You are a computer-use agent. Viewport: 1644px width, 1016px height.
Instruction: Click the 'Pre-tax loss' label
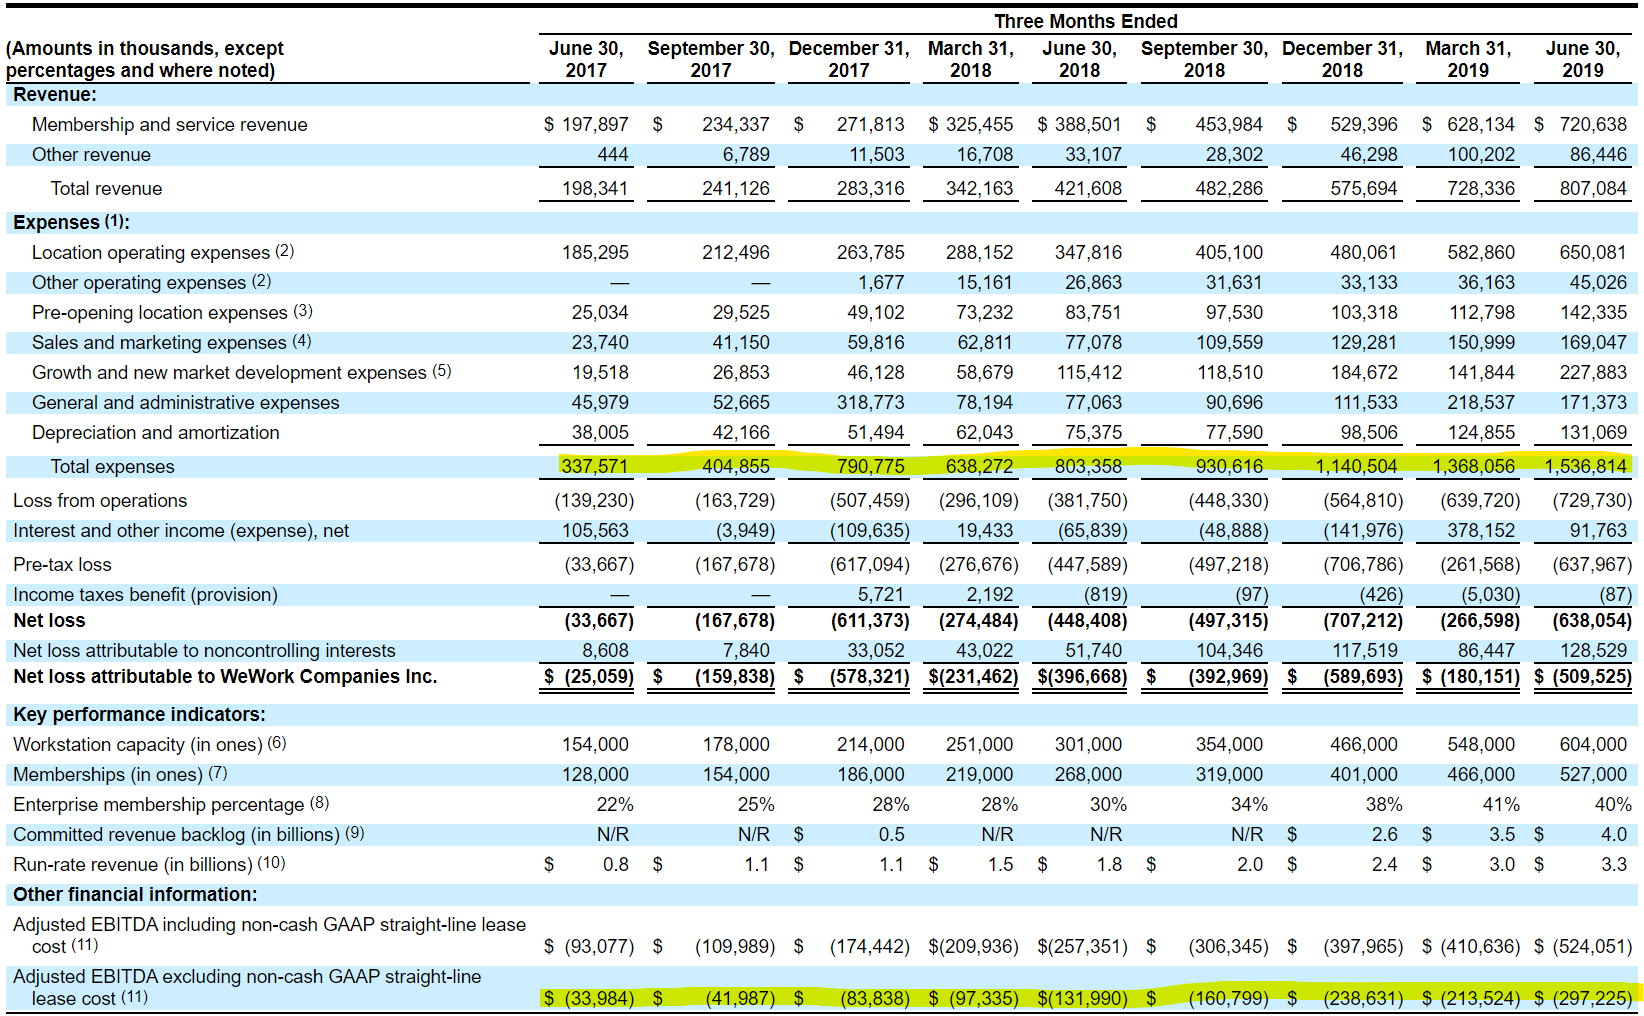pyautogui.click(x=62, y=565)
